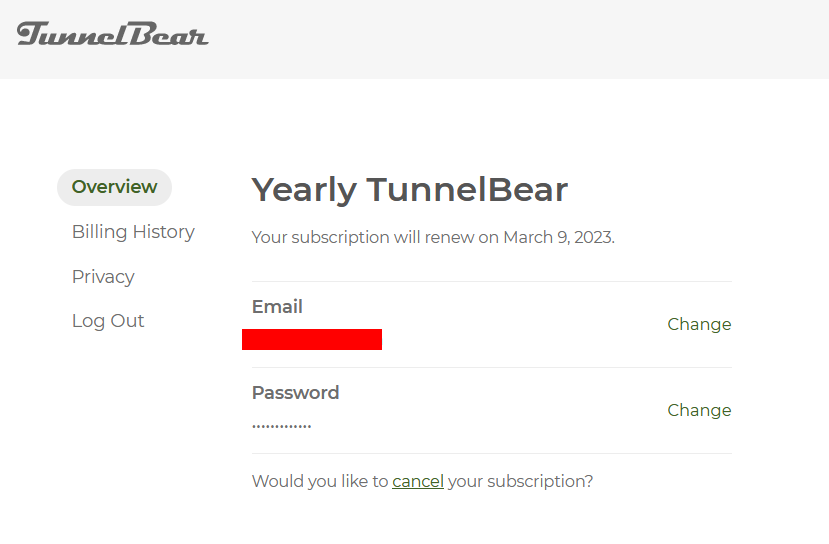This screenshot has width=829, height=544.
Task: Click the red redacted email block
Action: click(312, 339)
